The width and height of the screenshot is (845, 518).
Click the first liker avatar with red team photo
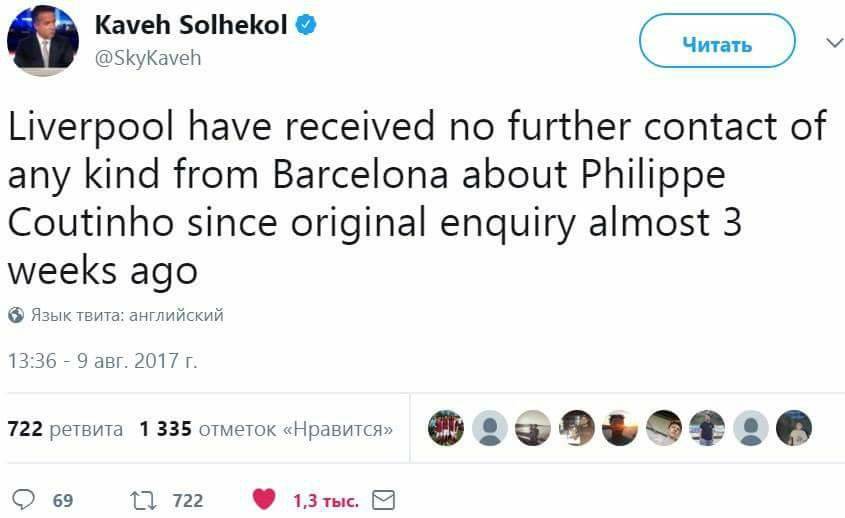[x=446, y=428]
